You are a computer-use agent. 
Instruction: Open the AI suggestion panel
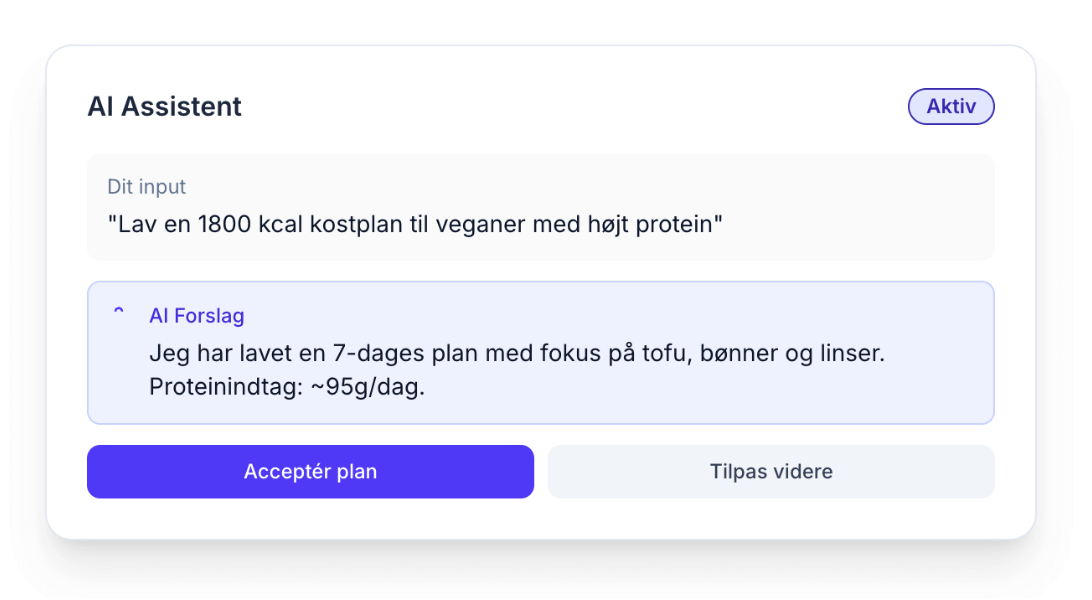click(x=541, y=352)
